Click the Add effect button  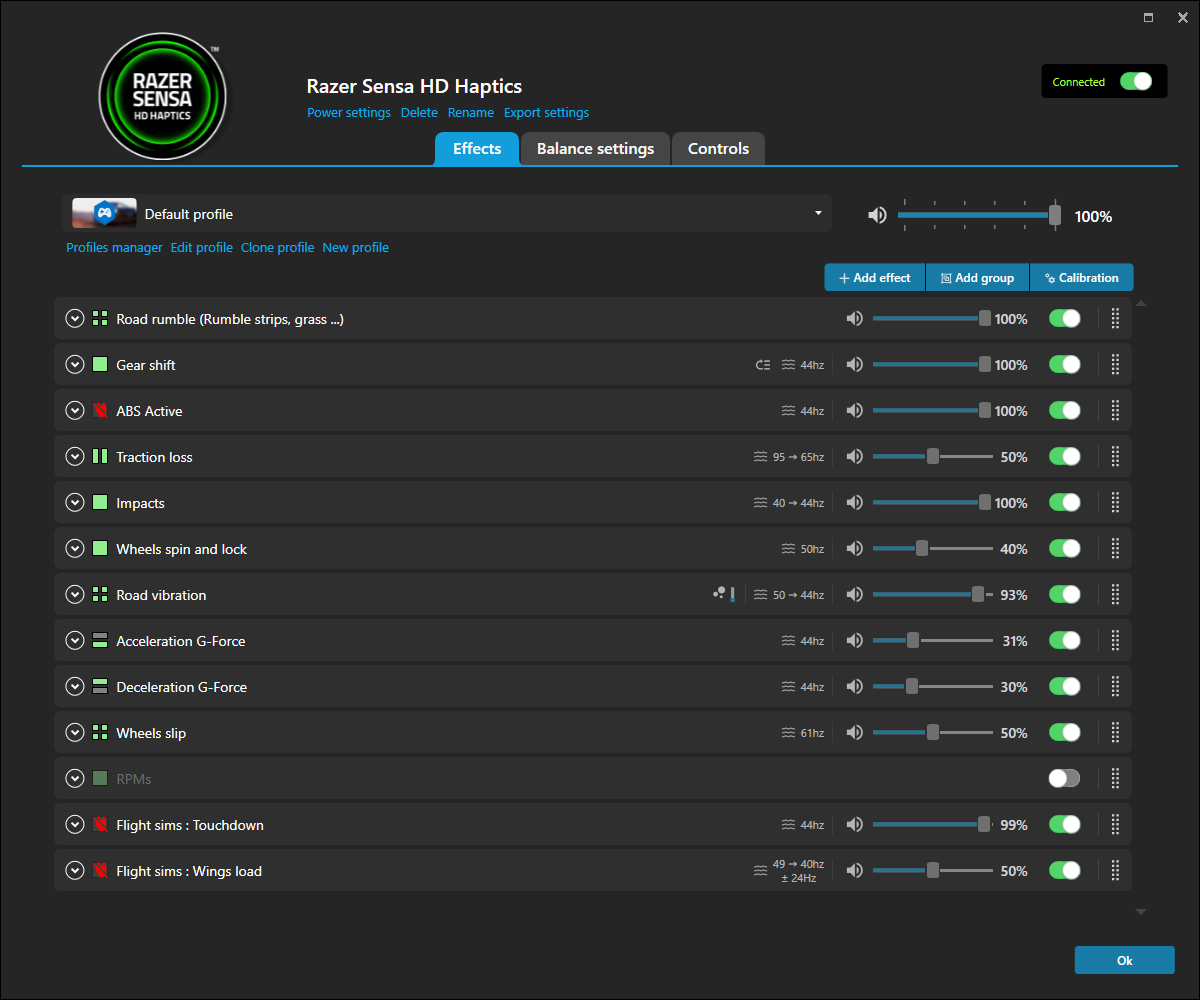pyautogui.click(x=875, y=278)
